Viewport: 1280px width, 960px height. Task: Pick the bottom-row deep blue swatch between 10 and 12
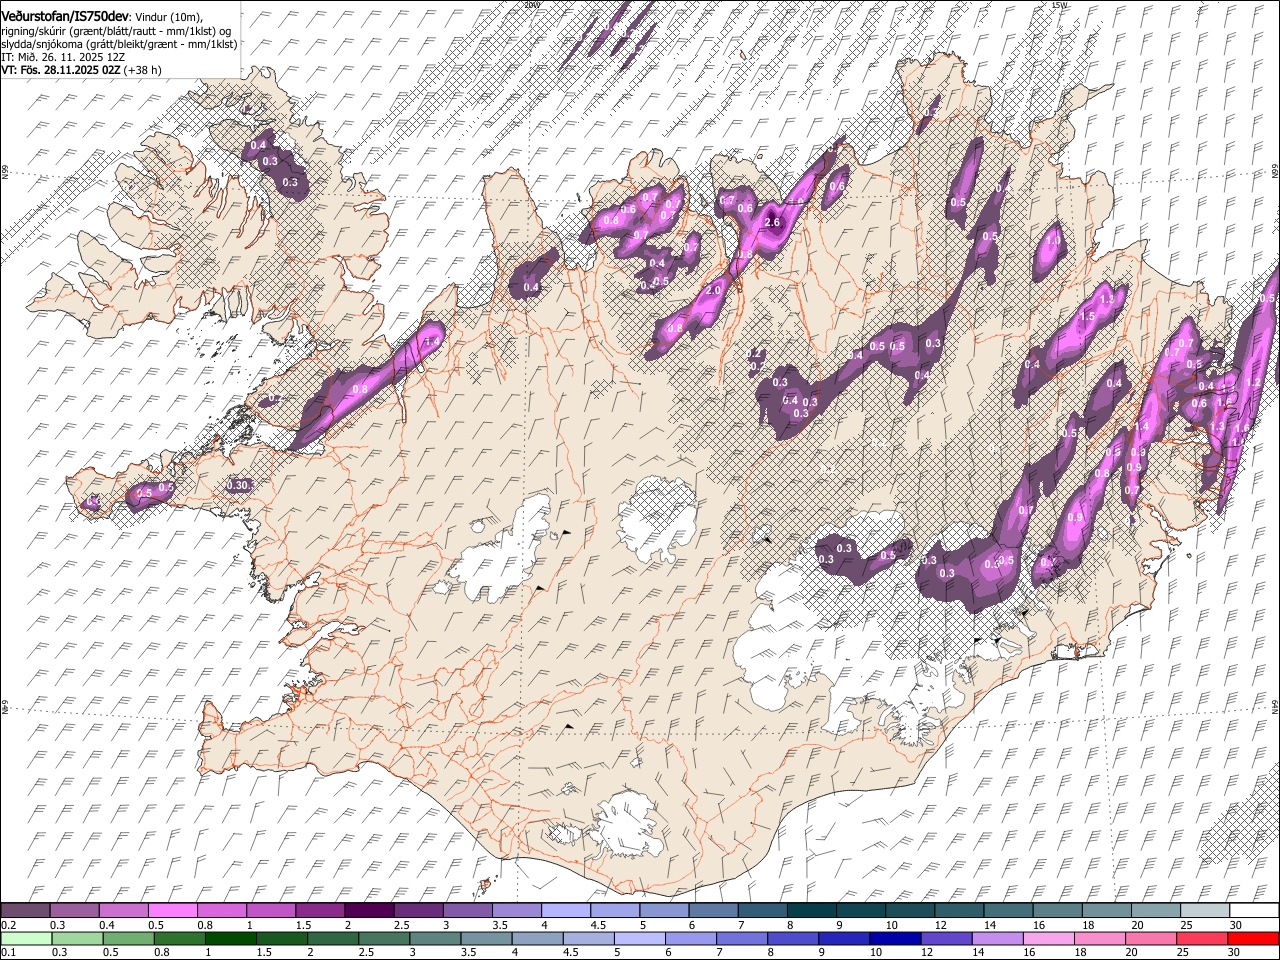pos(894,938)
